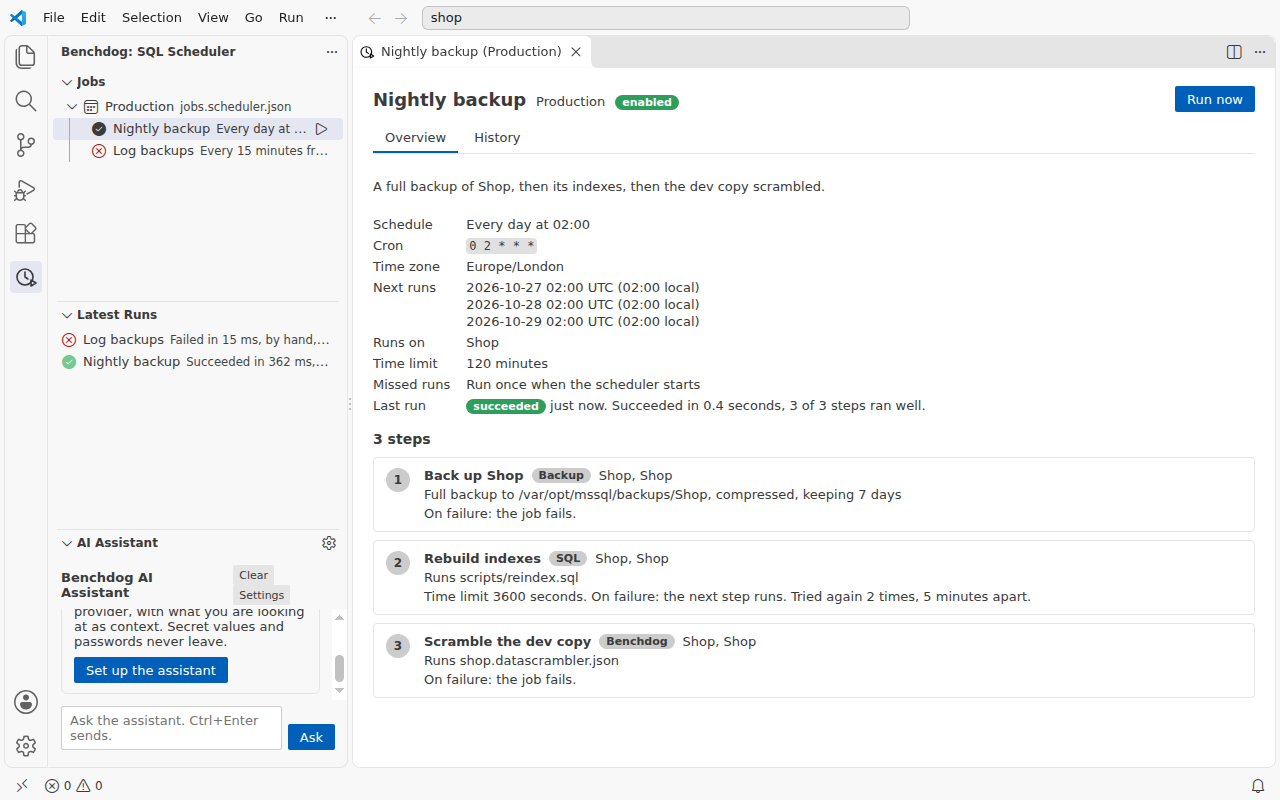The image size is (1280, 800).
Task: Open the Source Control view
Action: coord(26,145)
